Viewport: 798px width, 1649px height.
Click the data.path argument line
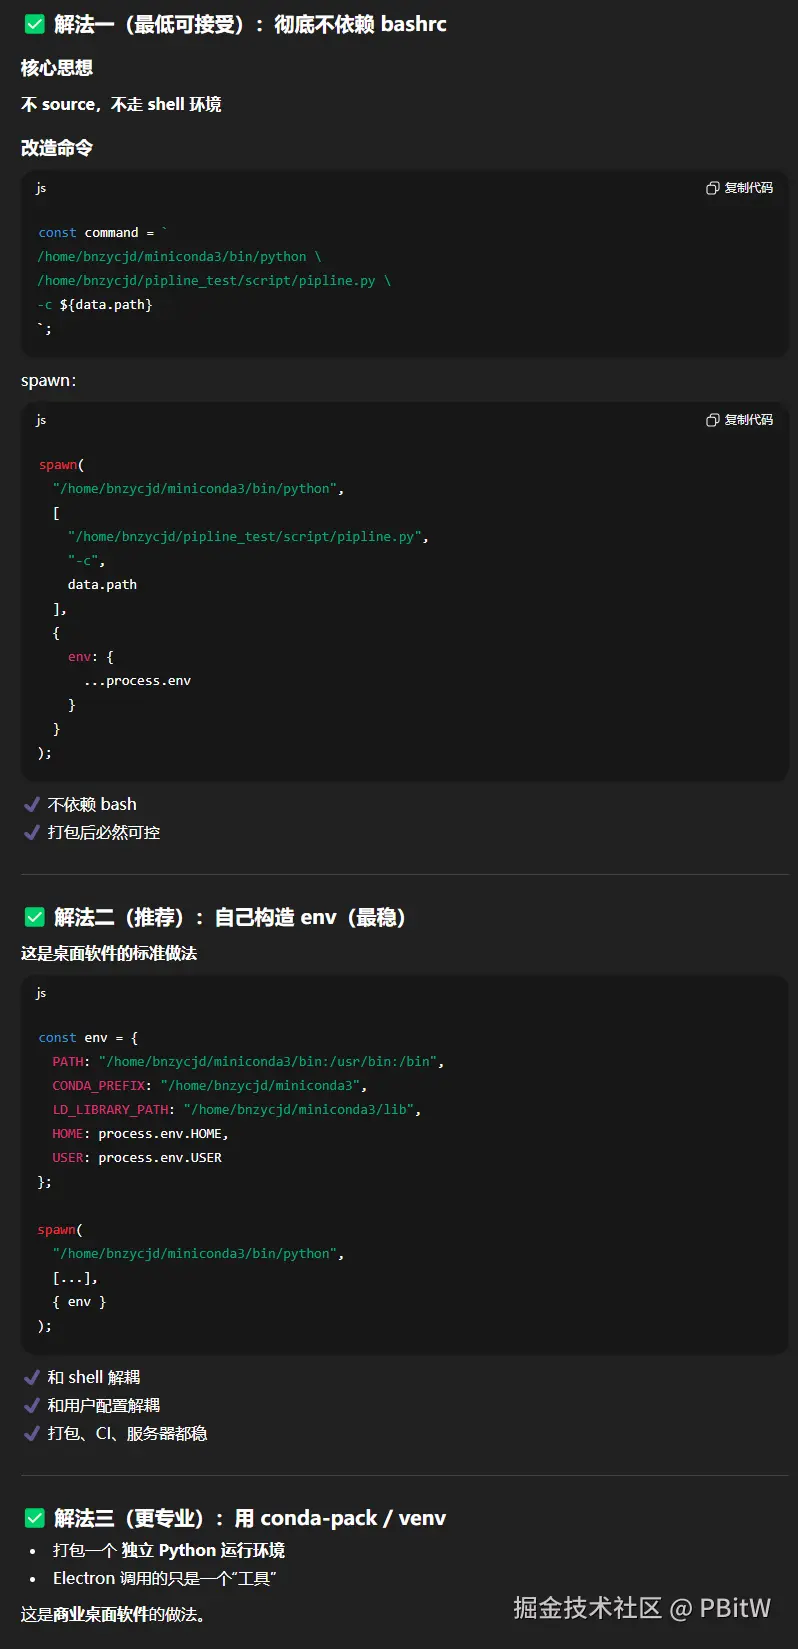(x=102, y=584)
